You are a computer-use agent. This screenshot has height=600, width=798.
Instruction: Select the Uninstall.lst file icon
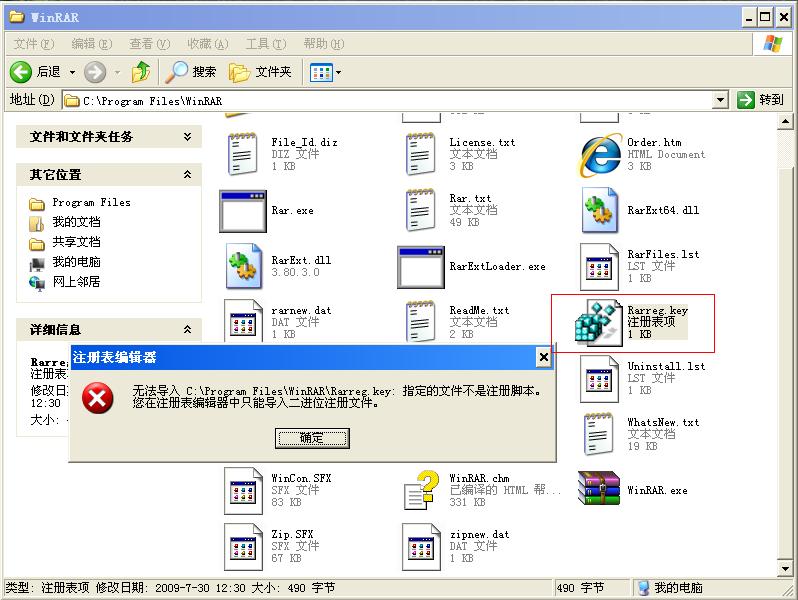[600, 379]
